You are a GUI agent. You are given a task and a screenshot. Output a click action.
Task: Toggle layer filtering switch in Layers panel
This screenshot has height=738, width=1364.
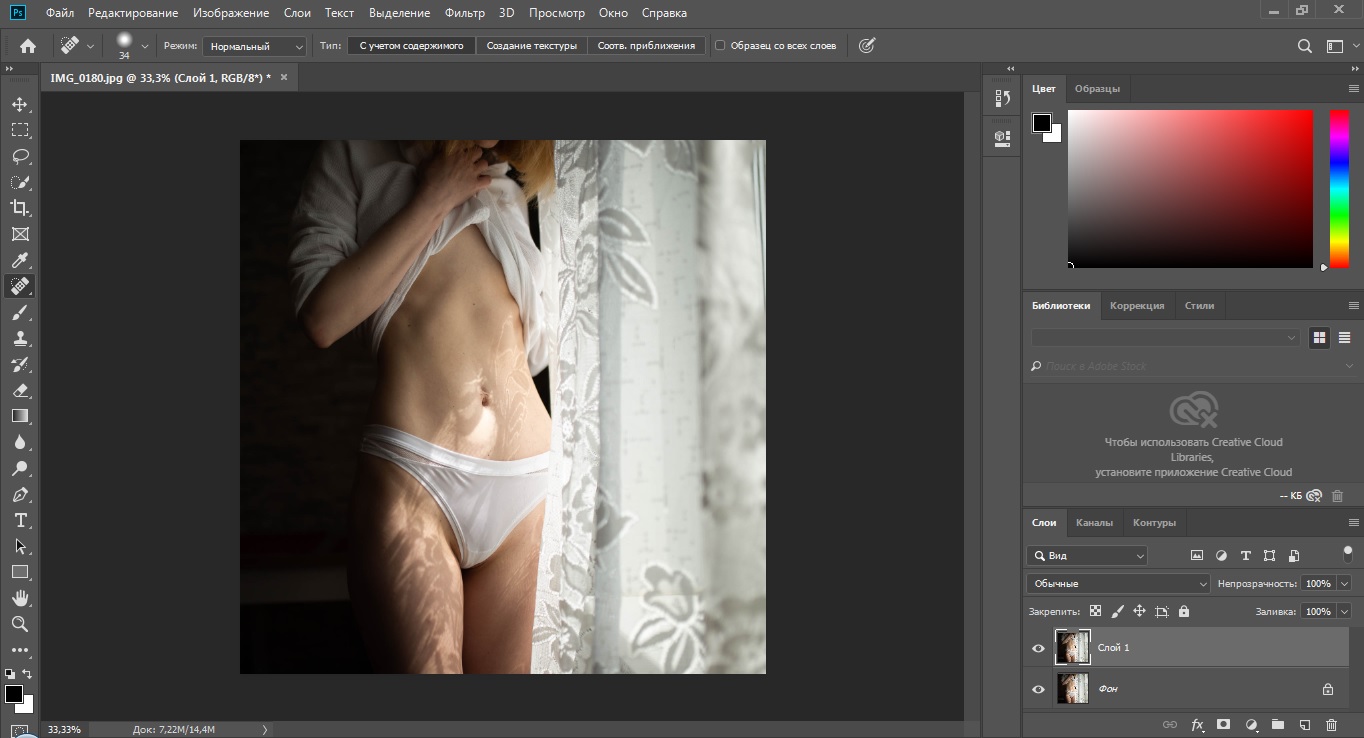point(1347,554)
